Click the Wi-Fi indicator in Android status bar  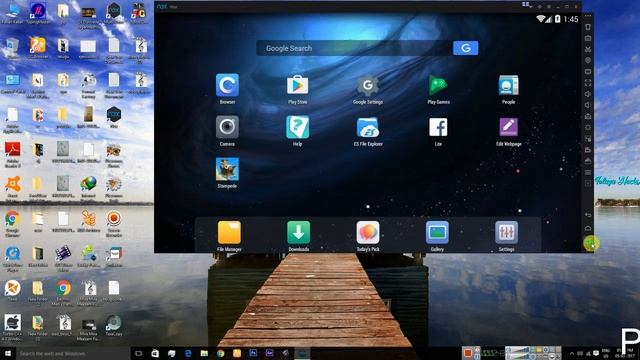tap(540, 19)
